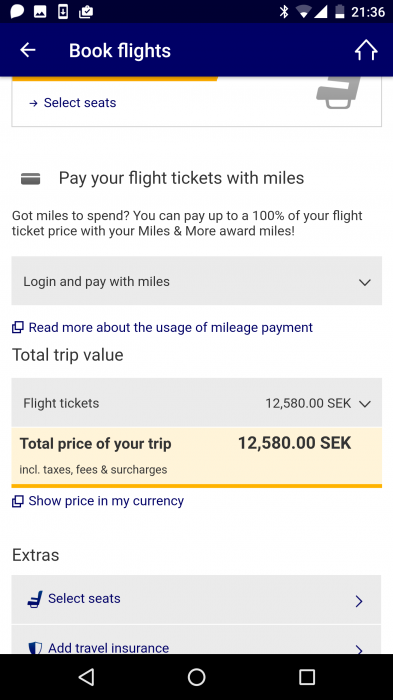Open Select seats row in Extras
The height and width of the screenshot is (700, 393).
[196, 599]
